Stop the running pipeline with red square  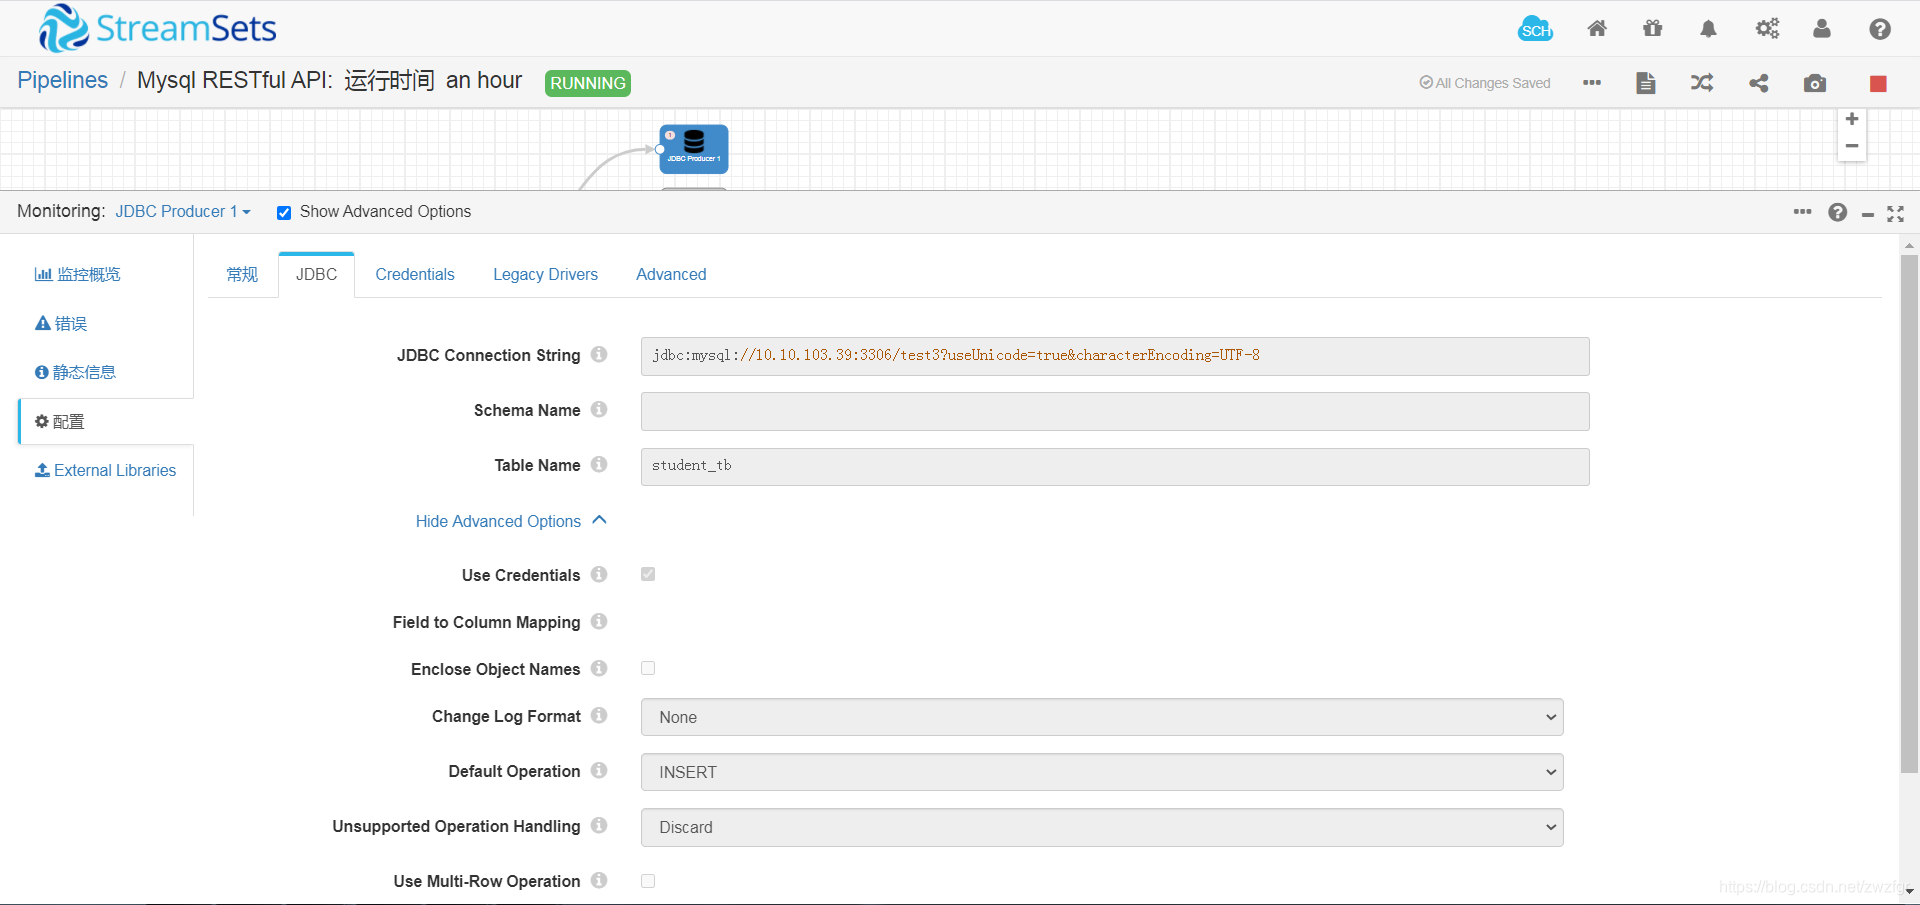[x=1878, y=83]
